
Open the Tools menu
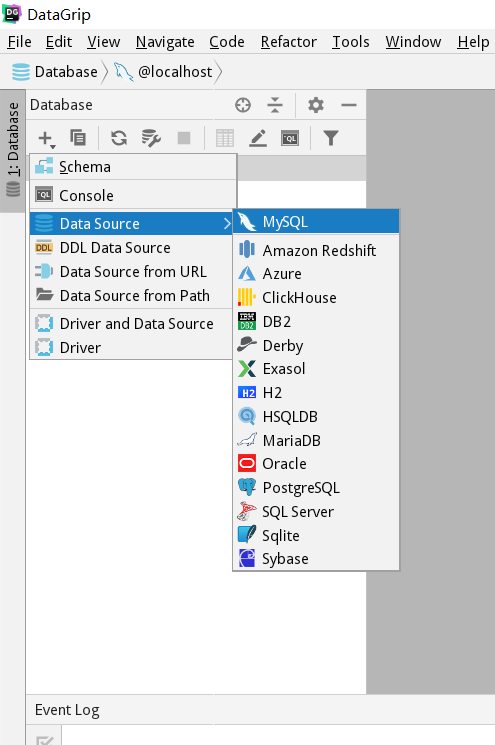pyautogui.click(x=351, y=42)
